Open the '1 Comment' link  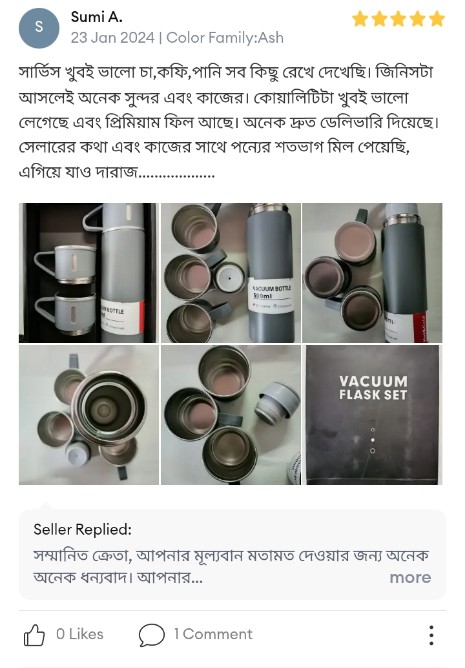[213, 634]
